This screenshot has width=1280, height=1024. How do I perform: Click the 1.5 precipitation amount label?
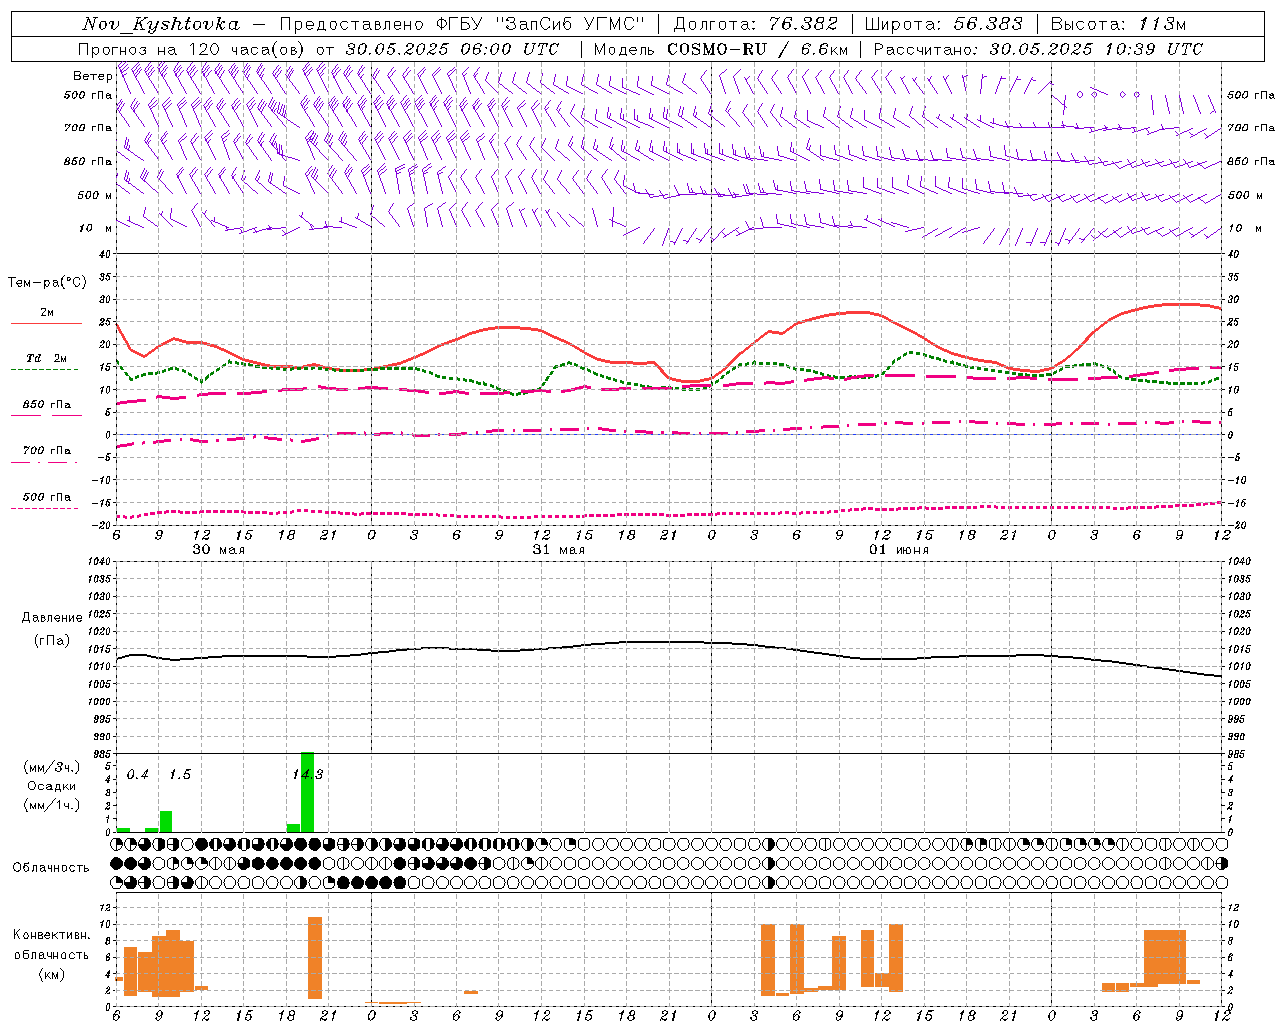click(x=179, y=775)
